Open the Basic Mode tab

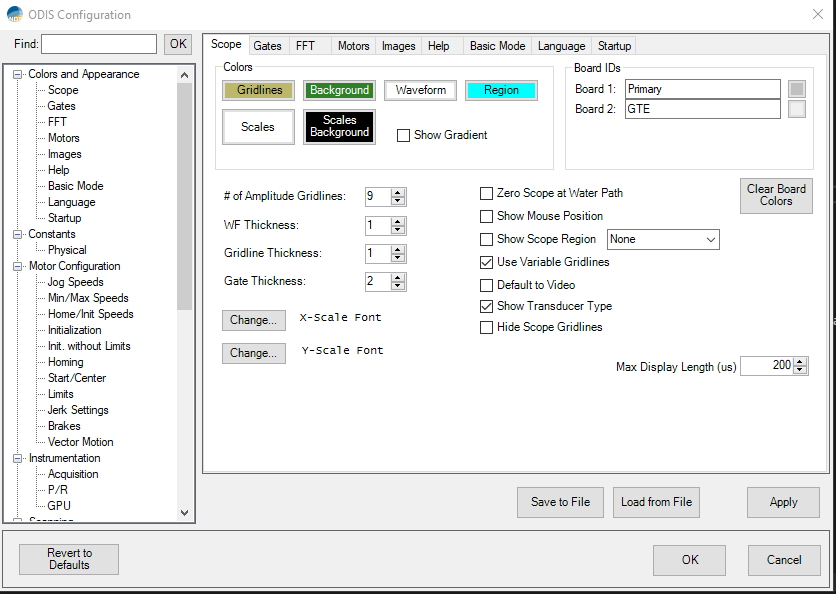pos(497,46)
